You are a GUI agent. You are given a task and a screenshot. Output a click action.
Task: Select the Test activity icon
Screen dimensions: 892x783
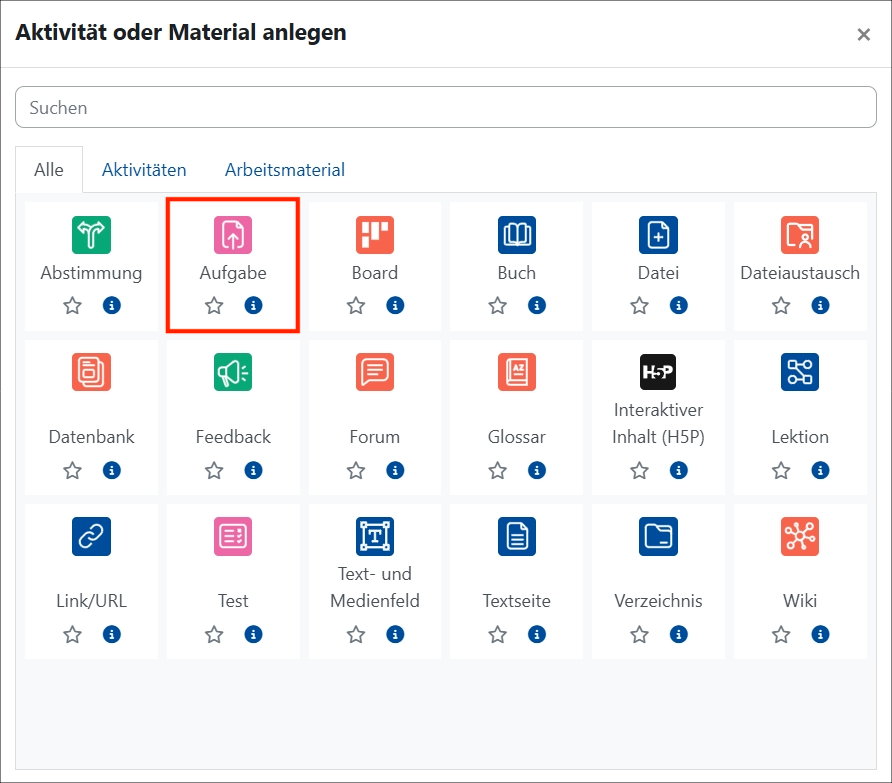coord(232,536)
